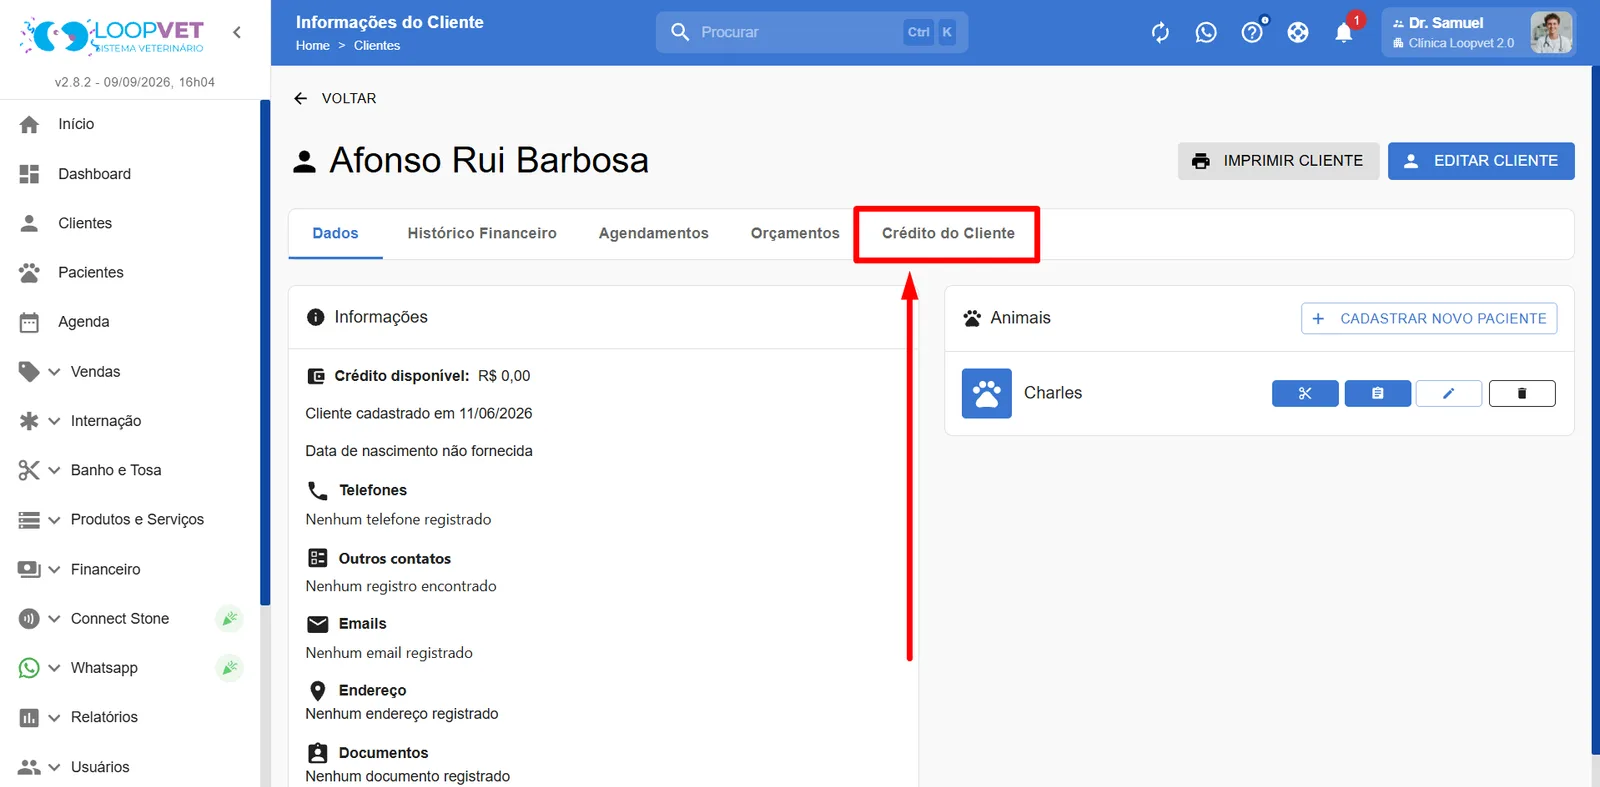Click the Financeiro money icon

point(29,569)
